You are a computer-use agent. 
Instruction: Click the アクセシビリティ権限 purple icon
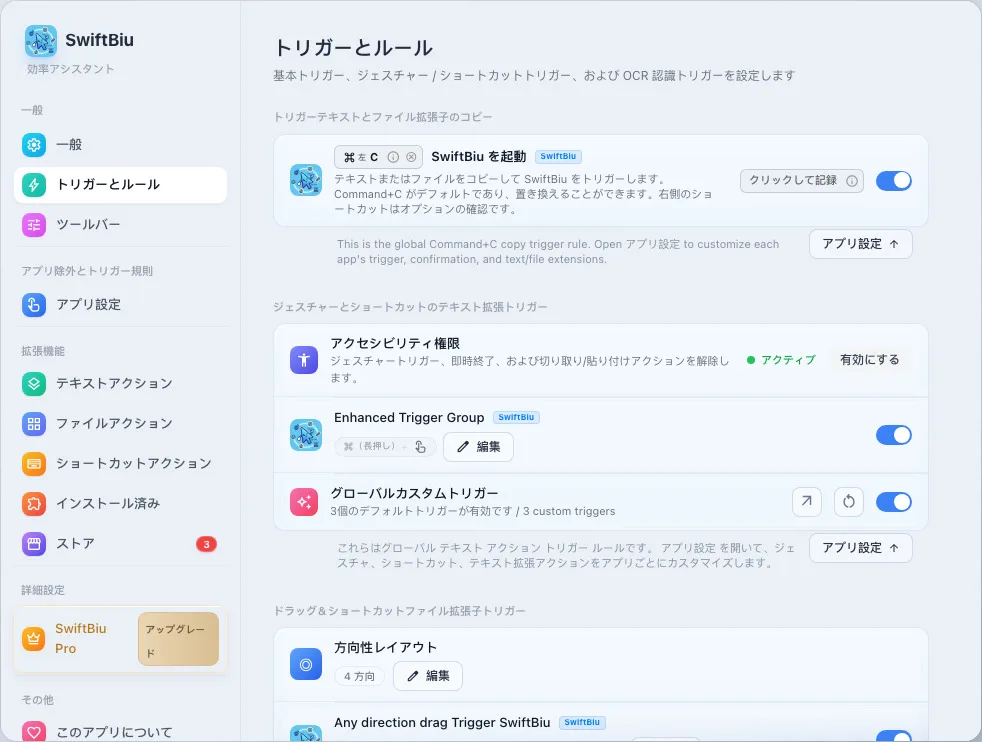(x=304, y=360)
